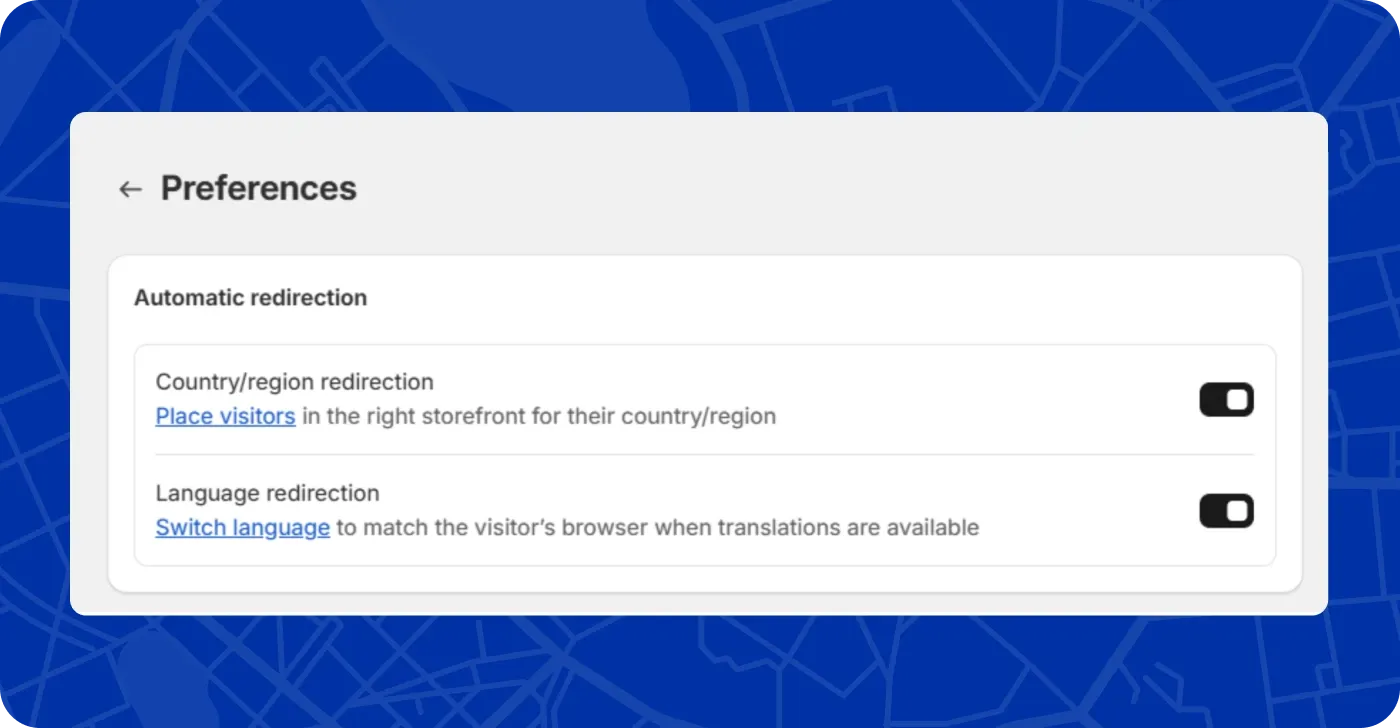1400x728 pixels.
Task: Click the Automatic redirection section heading
Action: click(250, 297)
